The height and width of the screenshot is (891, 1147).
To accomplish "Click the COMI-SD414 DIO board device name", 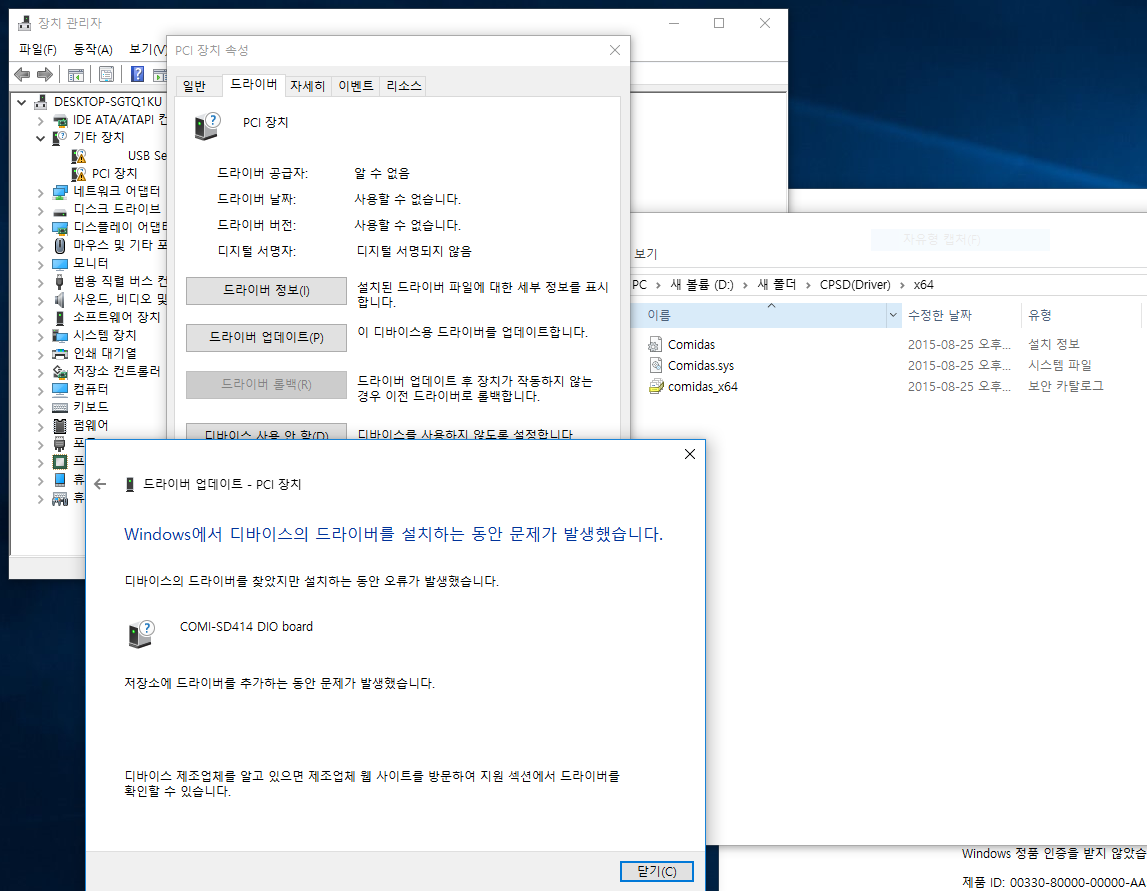I will click(247, 627).
